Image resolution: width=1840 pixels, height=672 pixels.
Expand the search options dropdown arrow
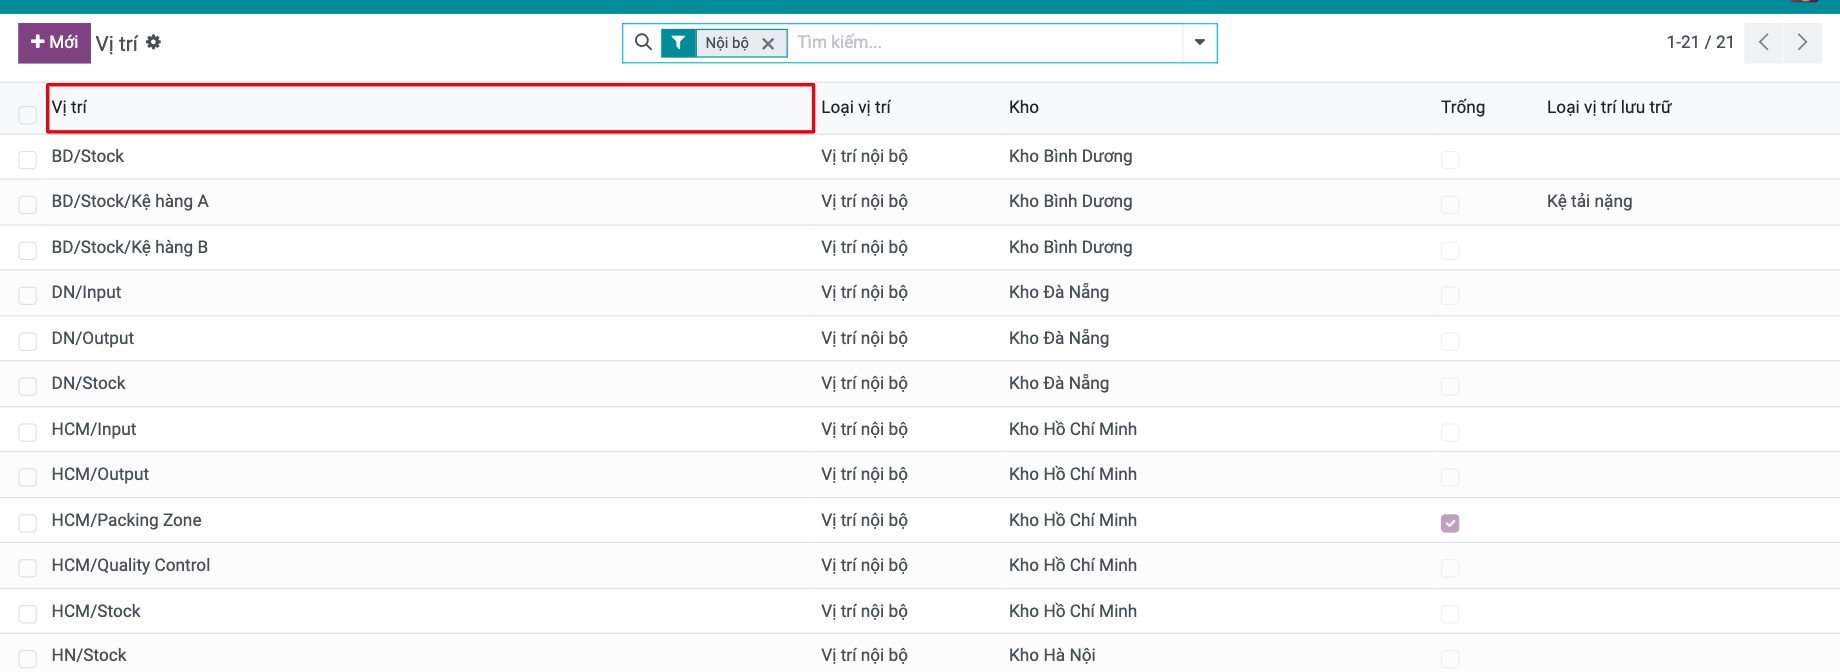(x=1200, y=43)
